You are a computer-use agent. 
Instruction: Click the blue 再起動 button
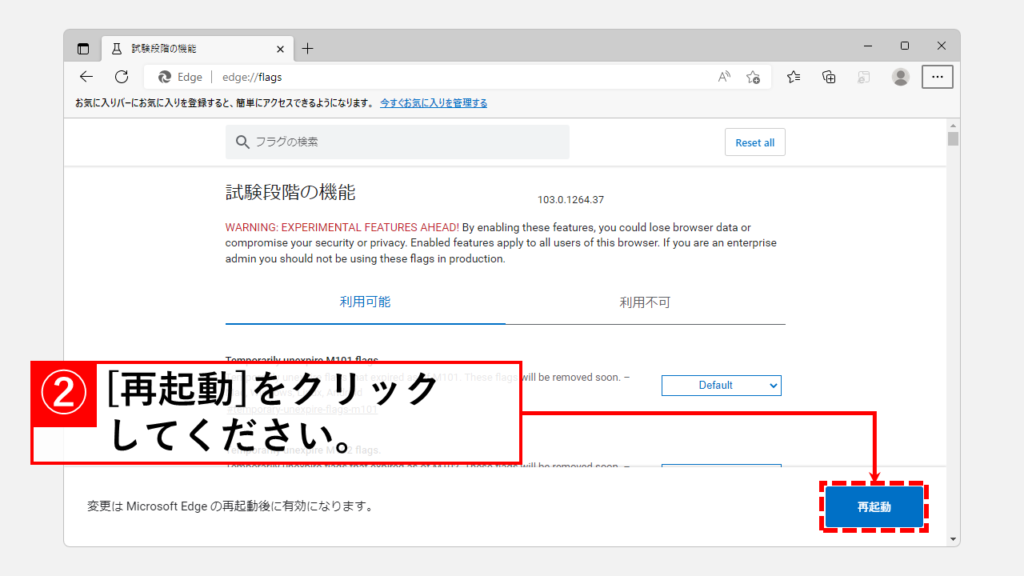[x=874, y=507]
